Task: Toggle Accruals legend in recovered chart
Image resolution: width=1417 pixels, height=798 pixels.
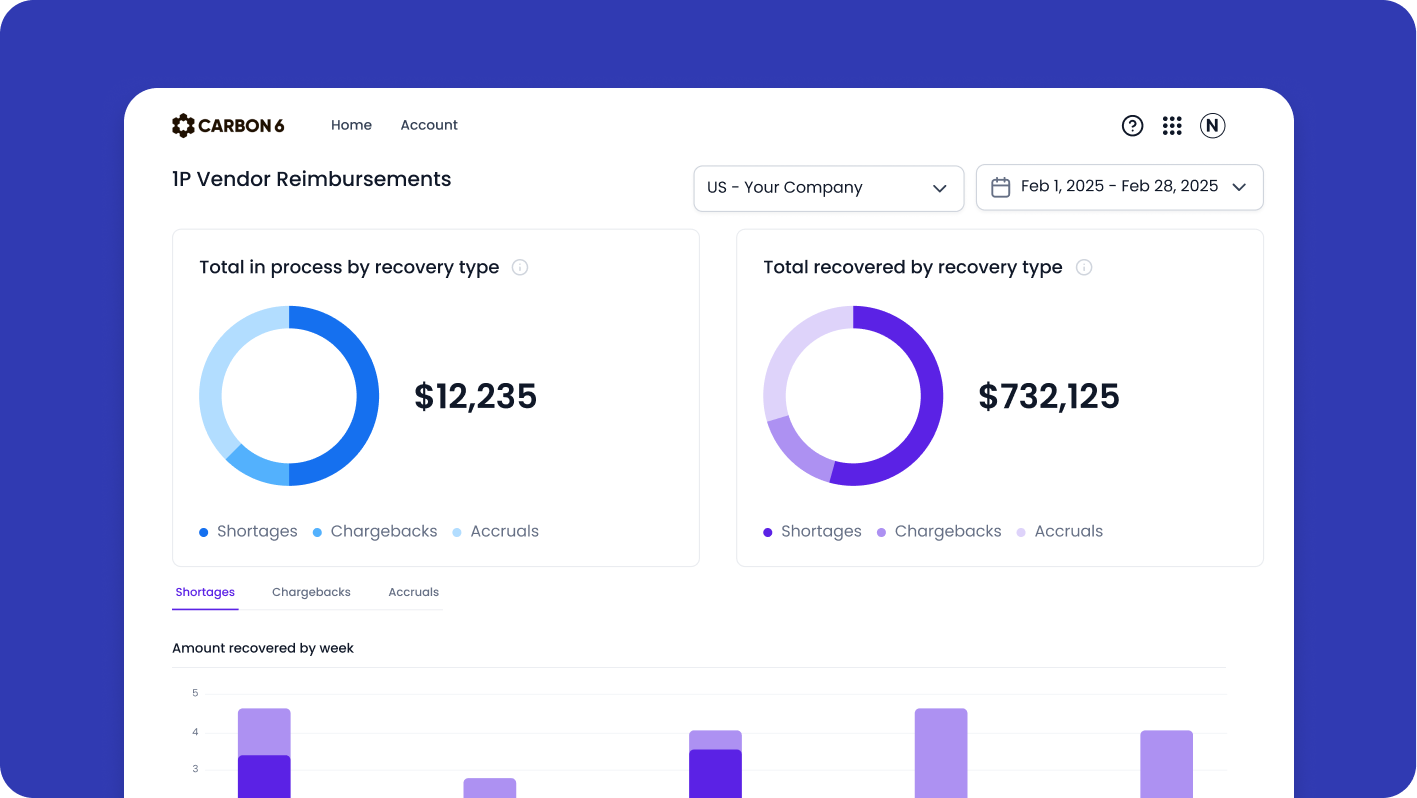Action: click(1060, 531)
